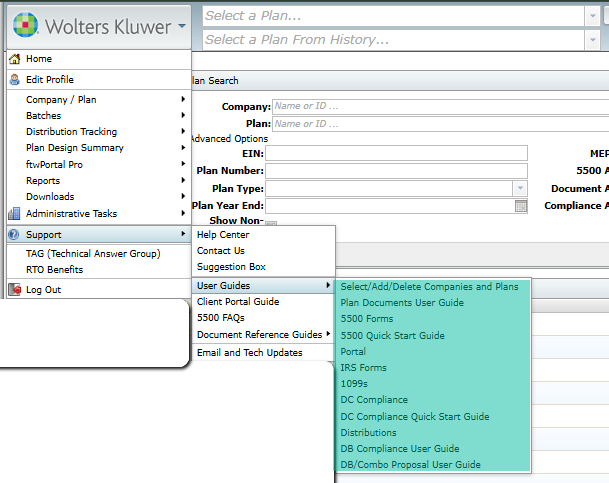Open the Suggestion Box entry
609x483 pixels.
click(264, 267)
